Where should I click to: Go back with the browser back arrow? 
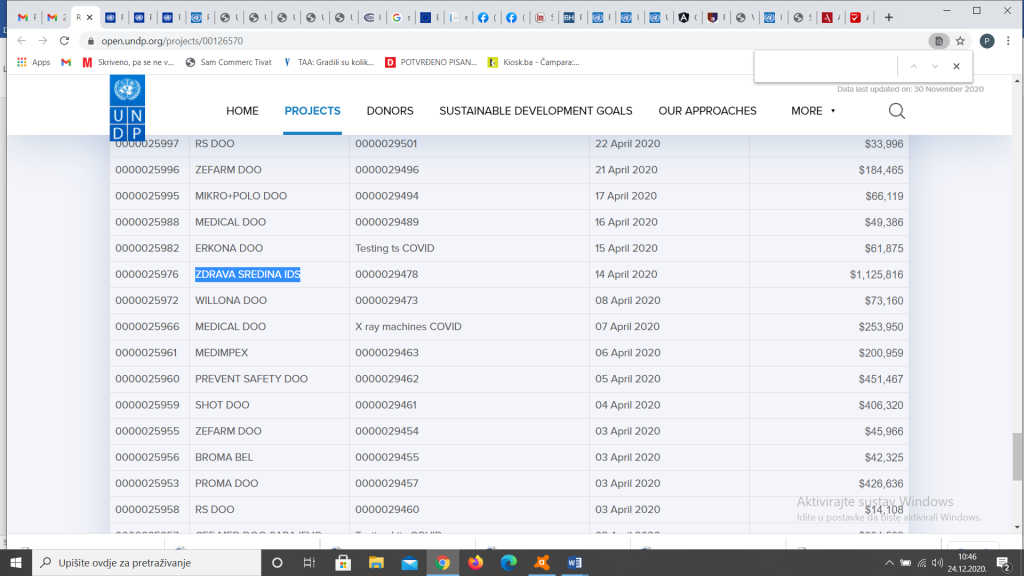click(22, 40)
